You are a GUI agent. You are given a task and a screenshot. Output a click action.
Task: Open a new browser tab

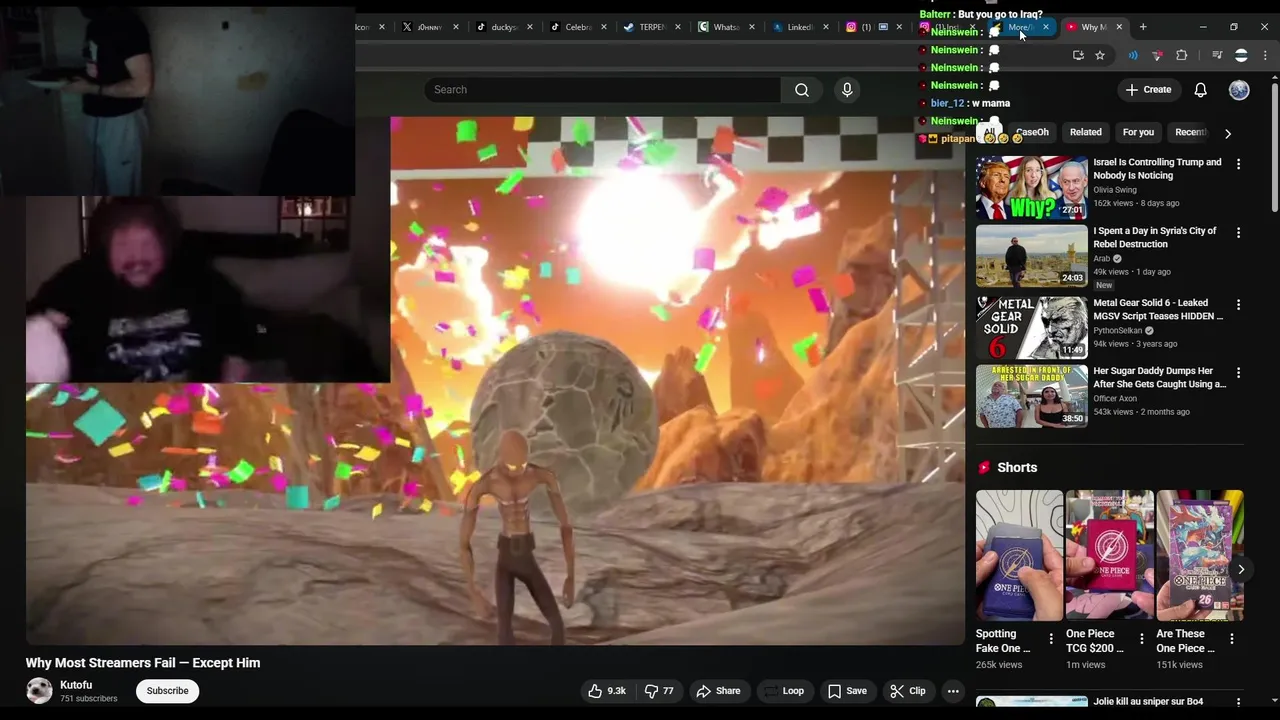tap(1143, 27)
